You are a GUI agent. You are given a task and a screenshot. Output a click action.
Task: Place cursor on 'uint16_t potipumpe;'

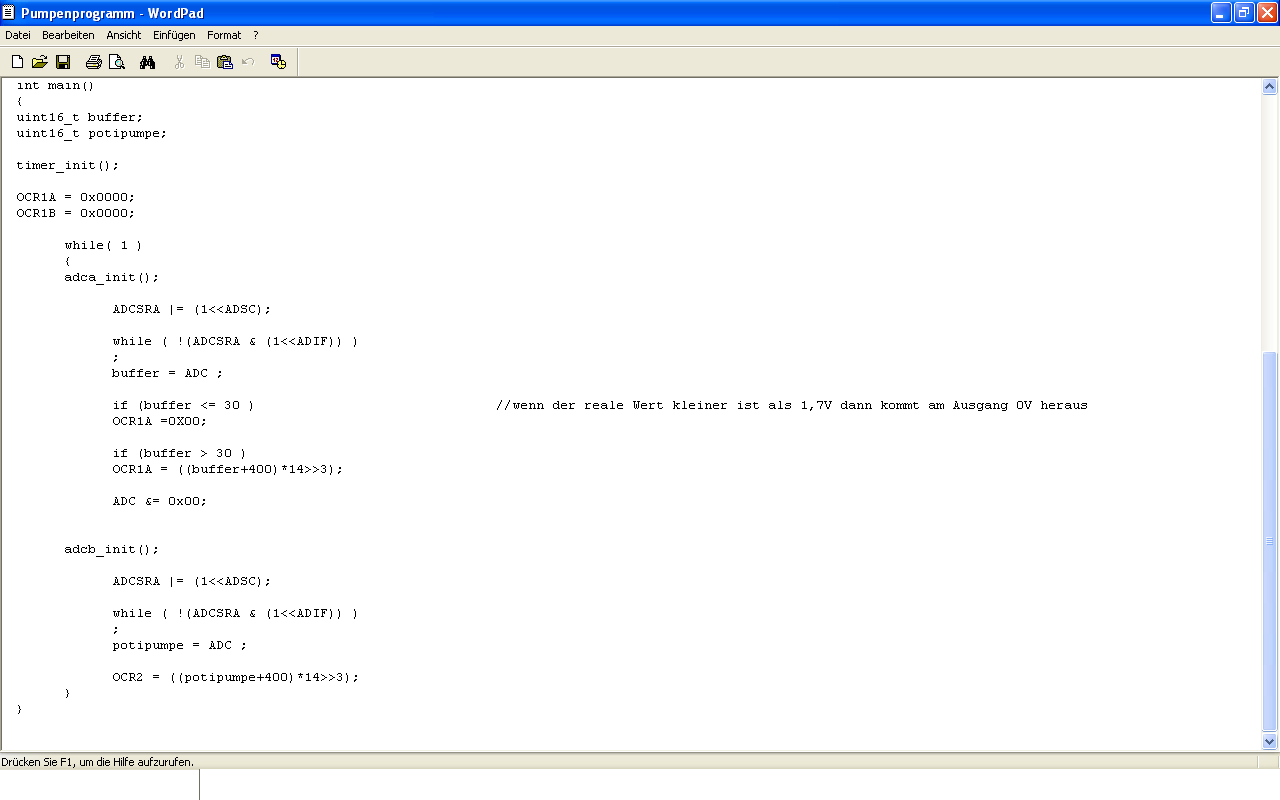point(91,133)
